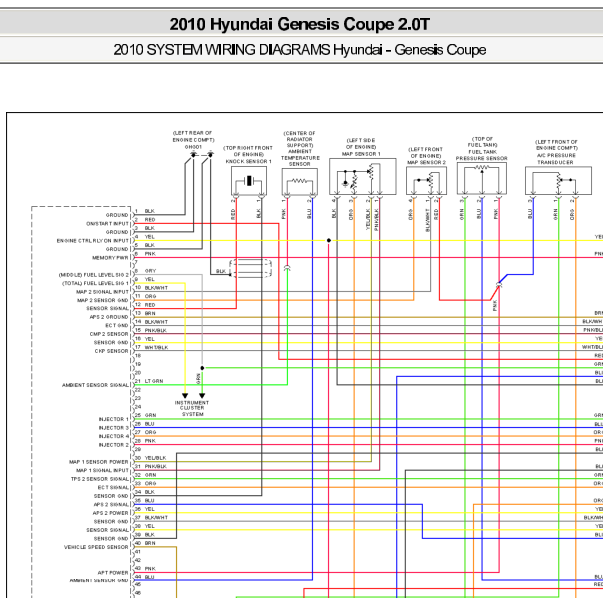603x598 pixels.
Task: Click the Ambient Temperature Sensor resistor symbol
Action: pos(300,182)
